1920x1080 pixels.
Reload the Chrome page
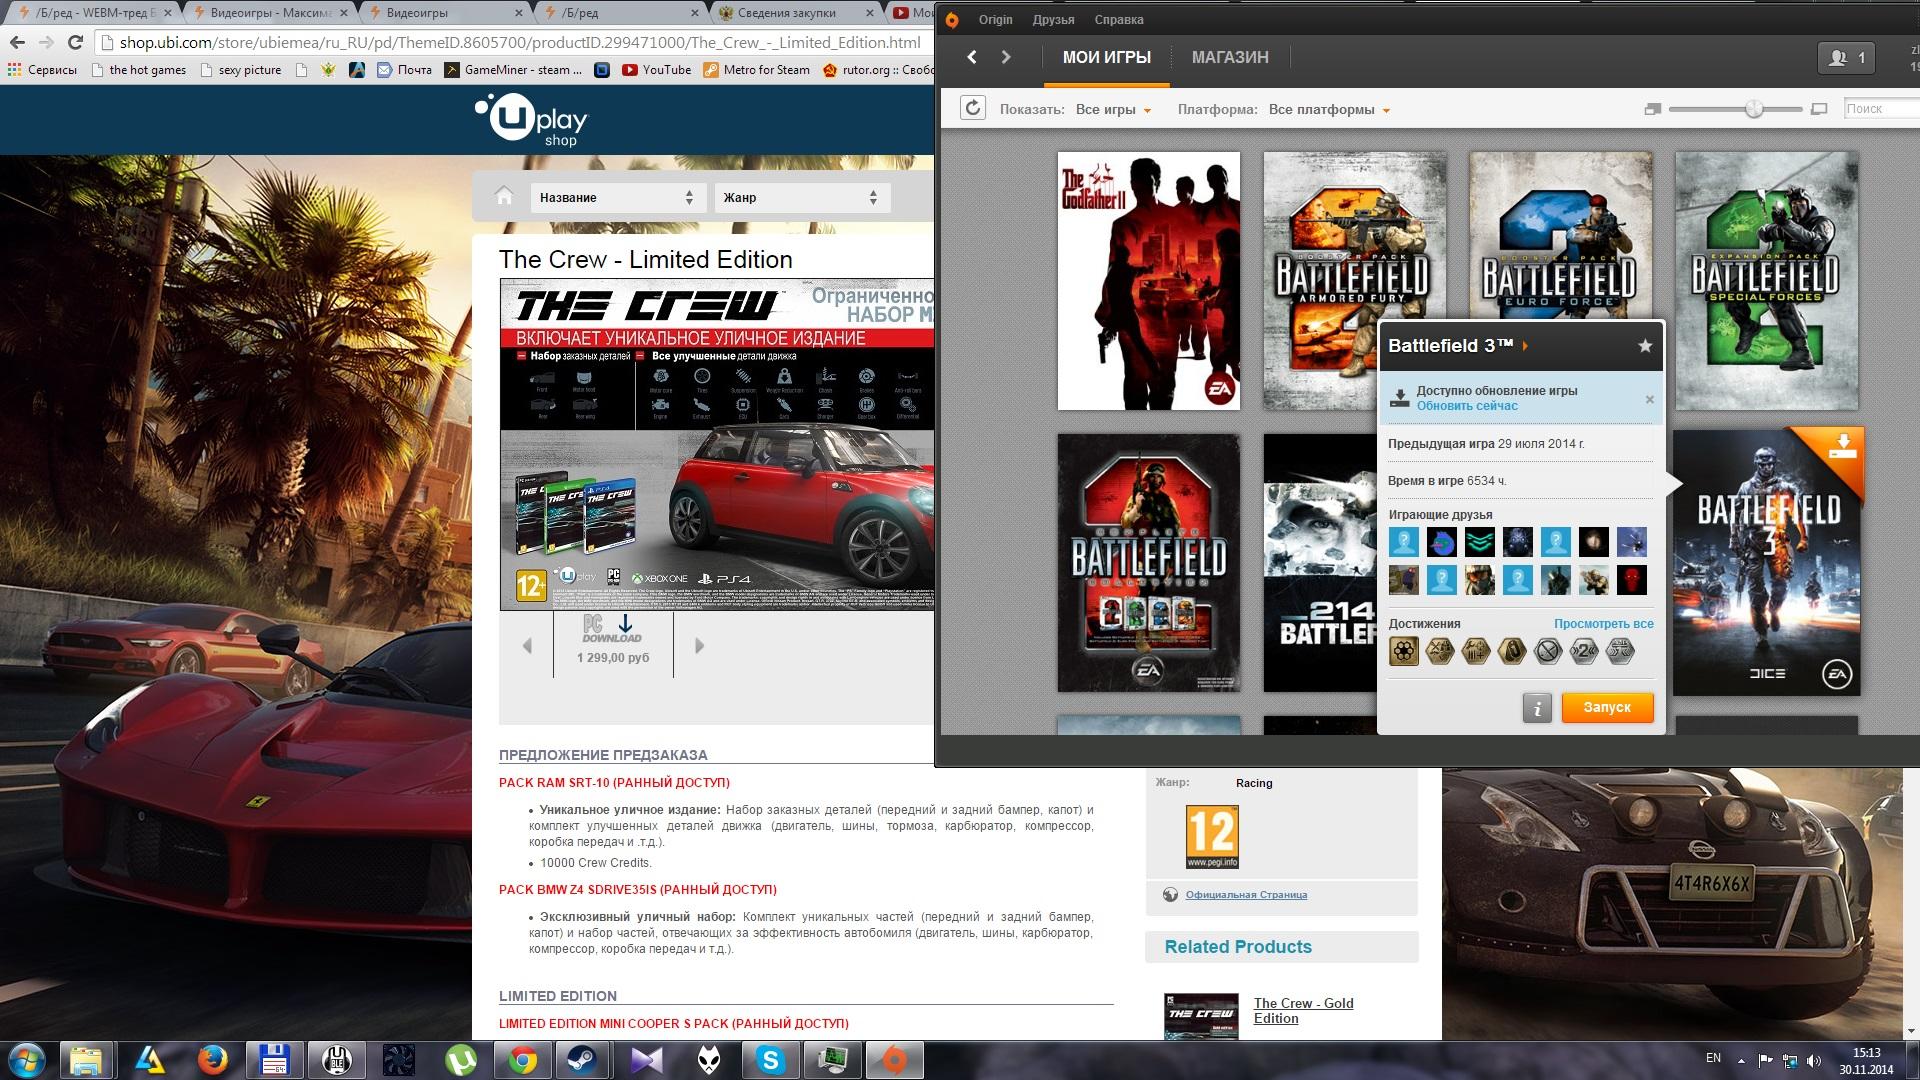(75, 42)
